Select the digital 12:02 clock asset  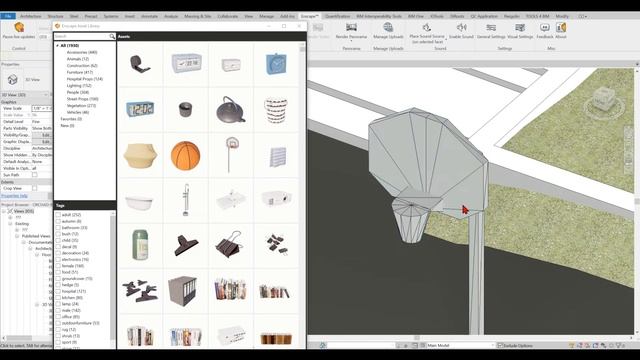pos(140,109)
